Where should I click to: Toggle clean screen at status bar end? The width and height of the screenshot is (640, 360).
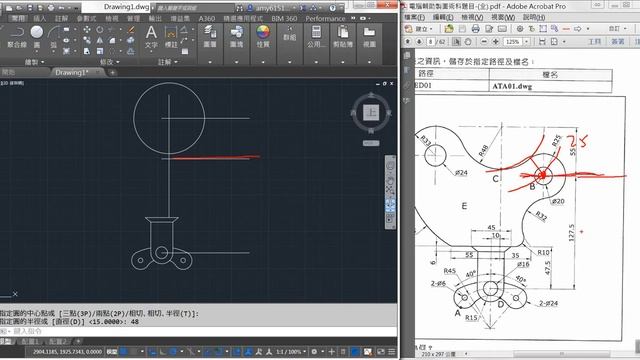[381, 351]
